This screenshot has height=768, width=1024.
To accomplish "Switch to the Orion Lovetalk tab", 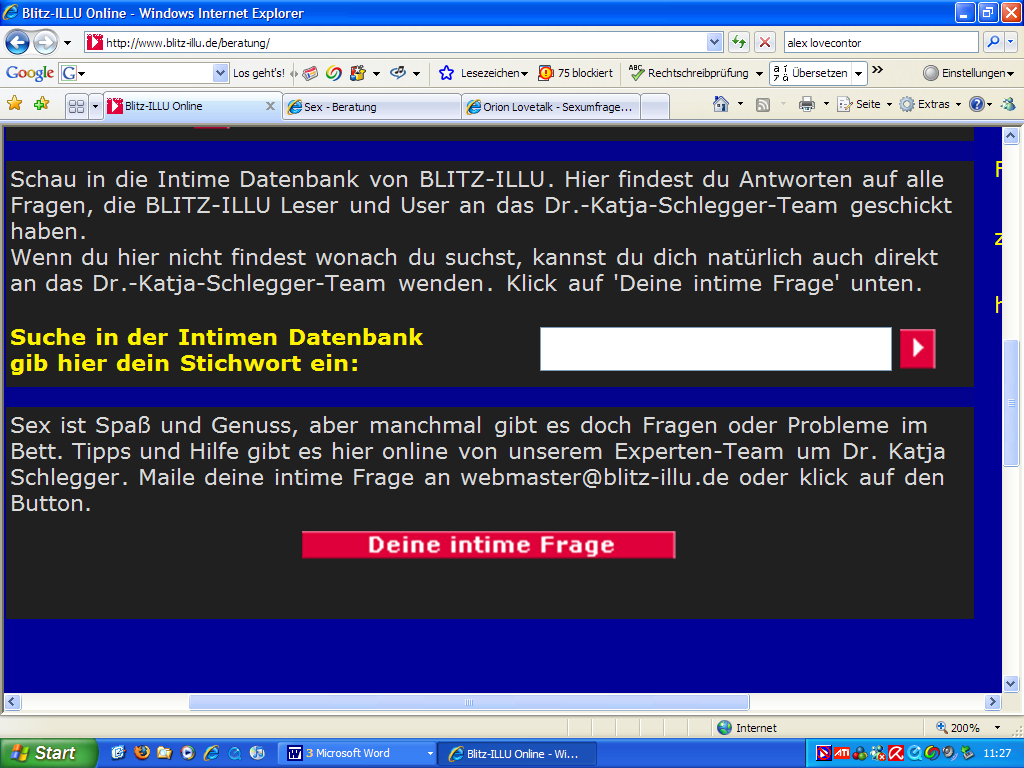I will (x=553, y=106).
